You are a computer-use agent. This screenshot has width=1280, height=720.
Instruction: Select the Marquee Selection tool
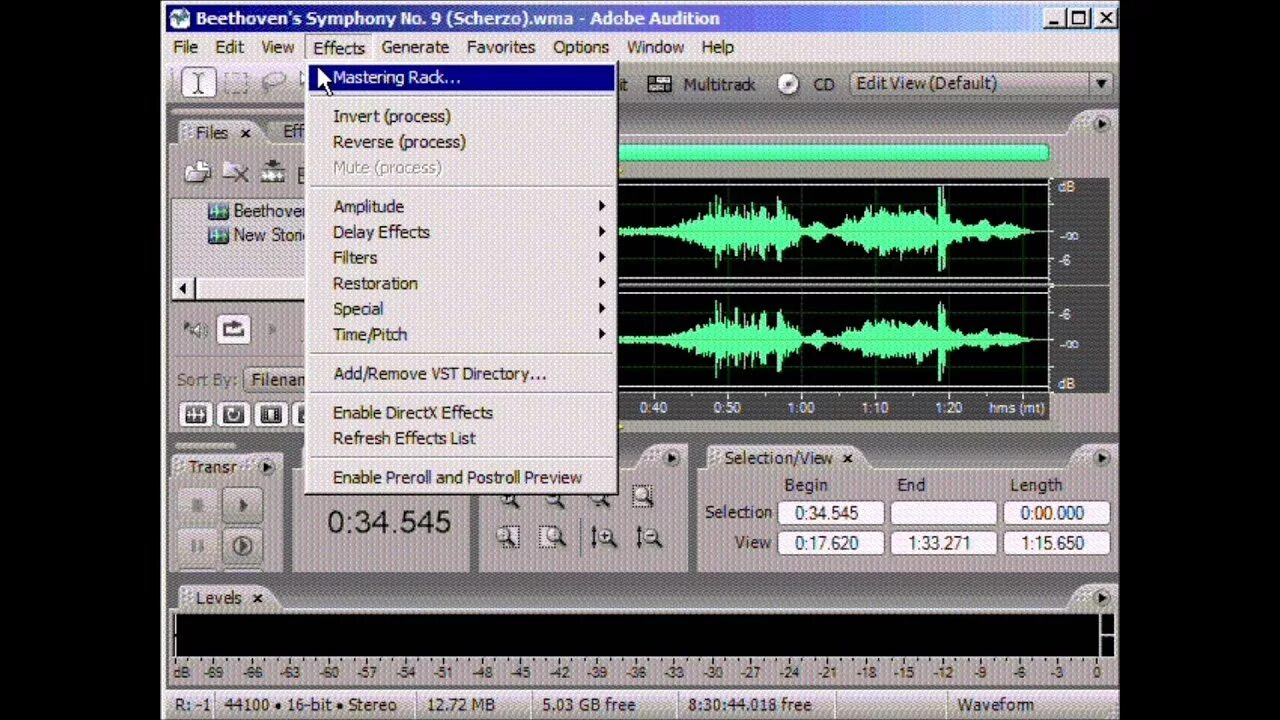[235, 83]
